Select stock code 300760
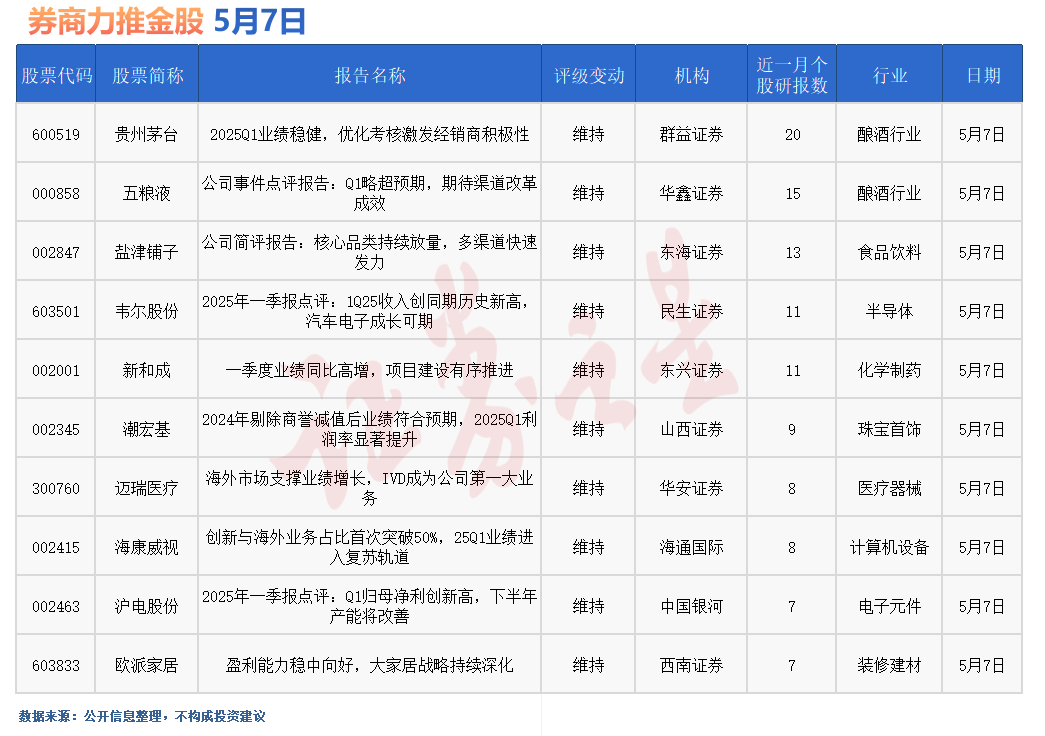 click(x=56, y=489)
